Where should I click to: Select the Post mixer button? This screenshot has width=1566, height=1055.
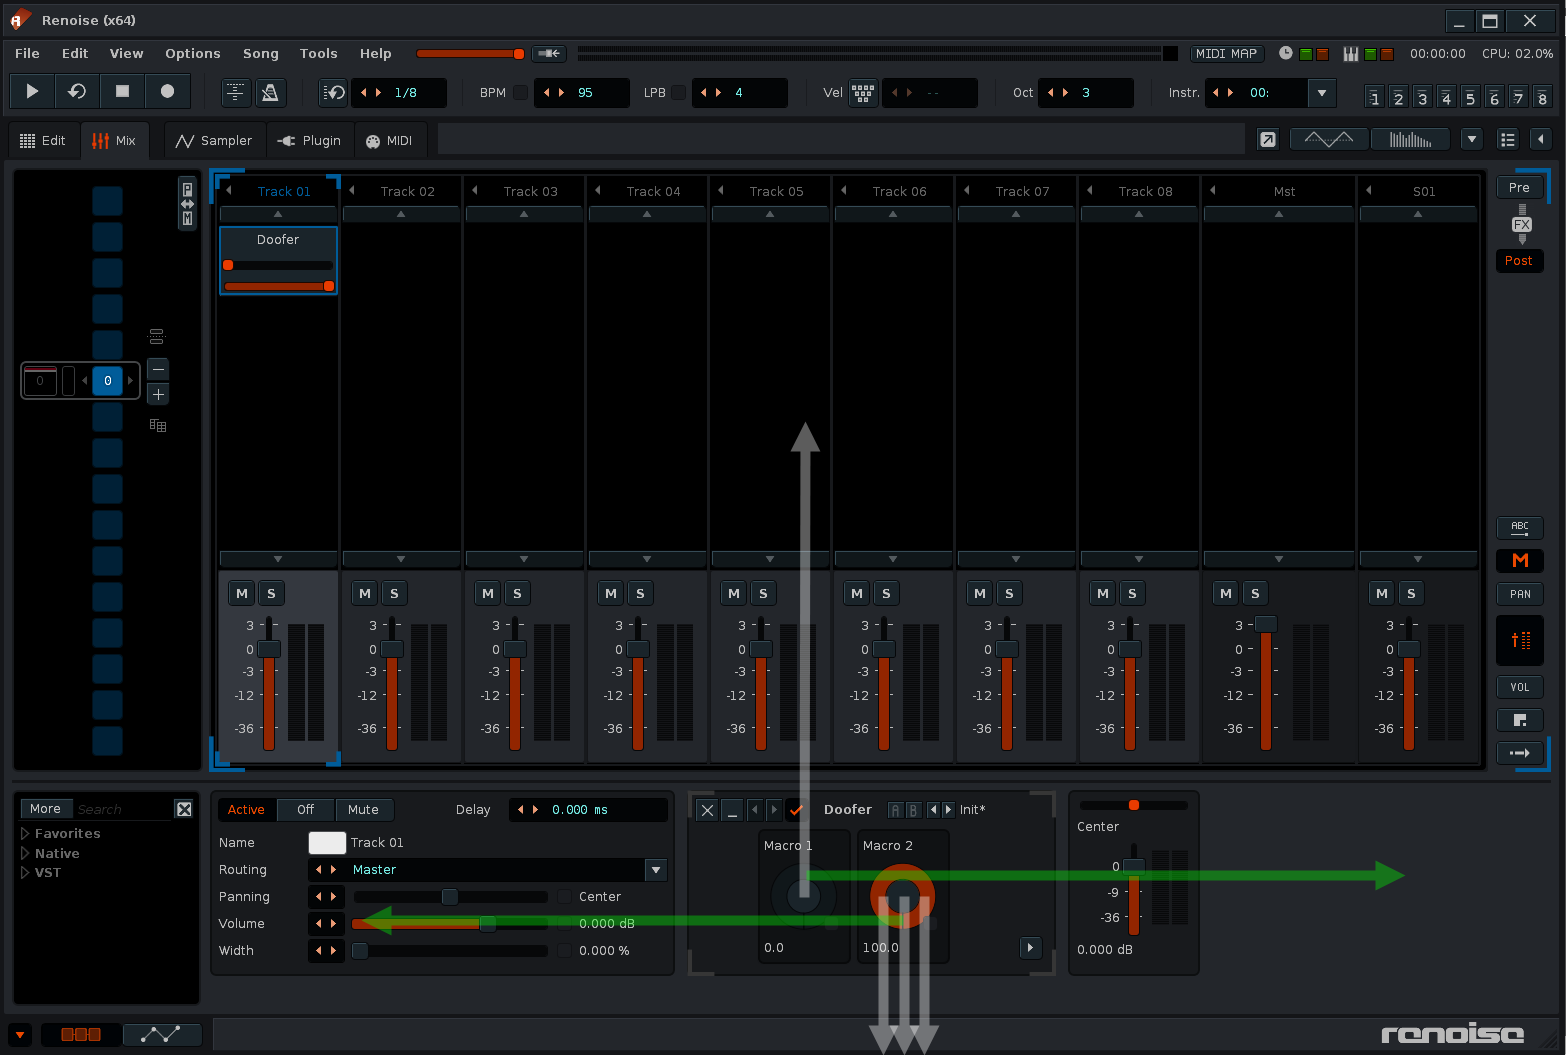[x=1519, y=261]
